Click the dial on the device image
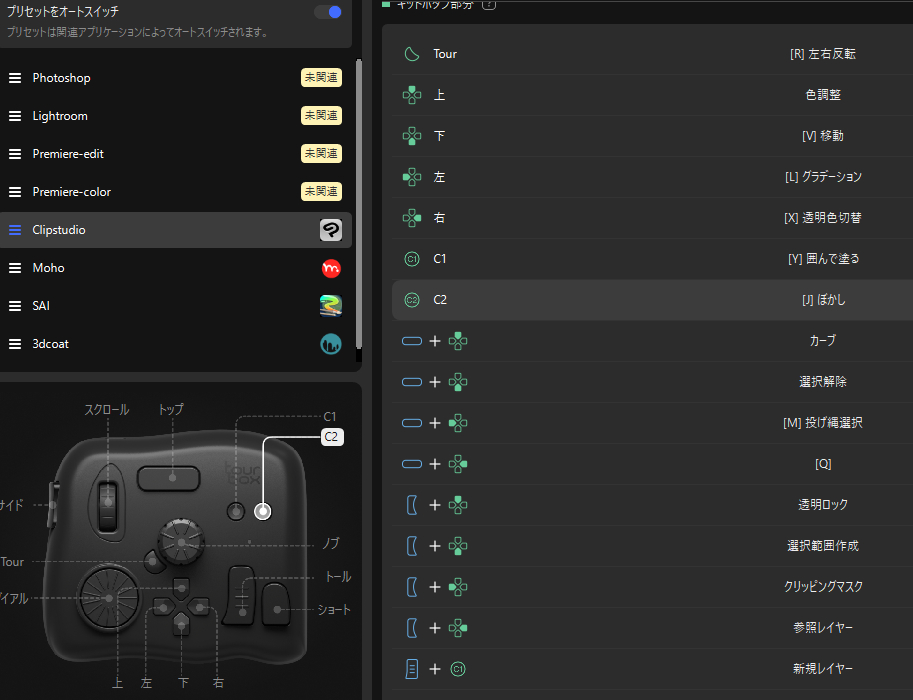913x700 pixels. (x=109, y=597)
